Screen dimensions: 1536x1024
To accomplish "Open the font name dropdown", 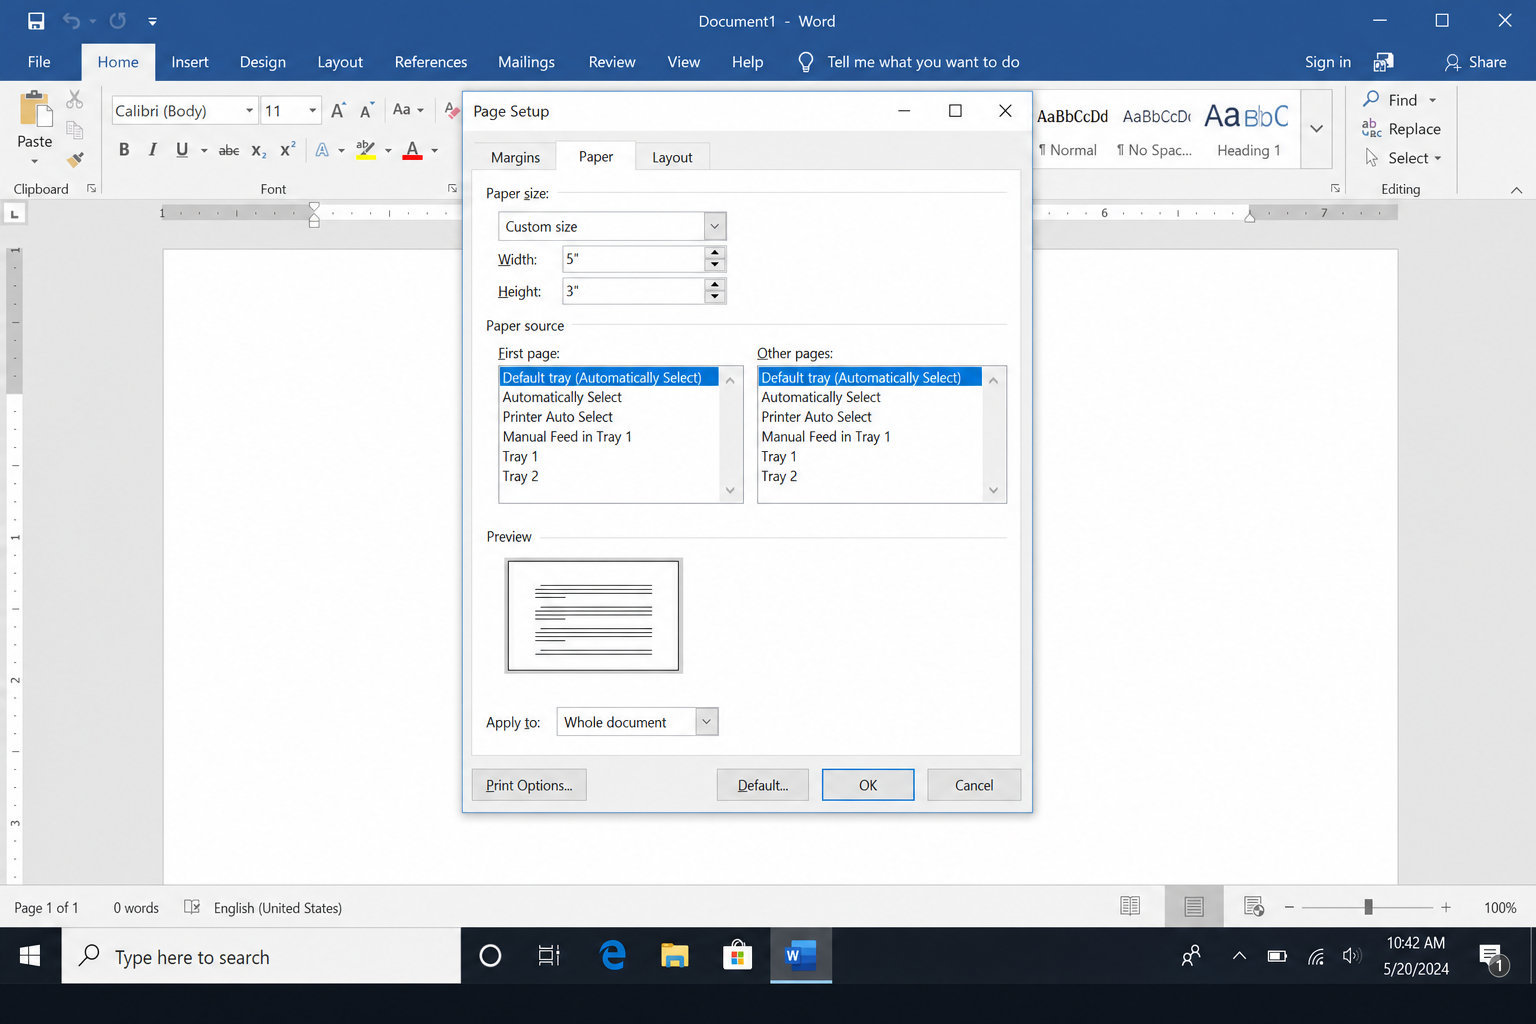I will coord(249,110).
